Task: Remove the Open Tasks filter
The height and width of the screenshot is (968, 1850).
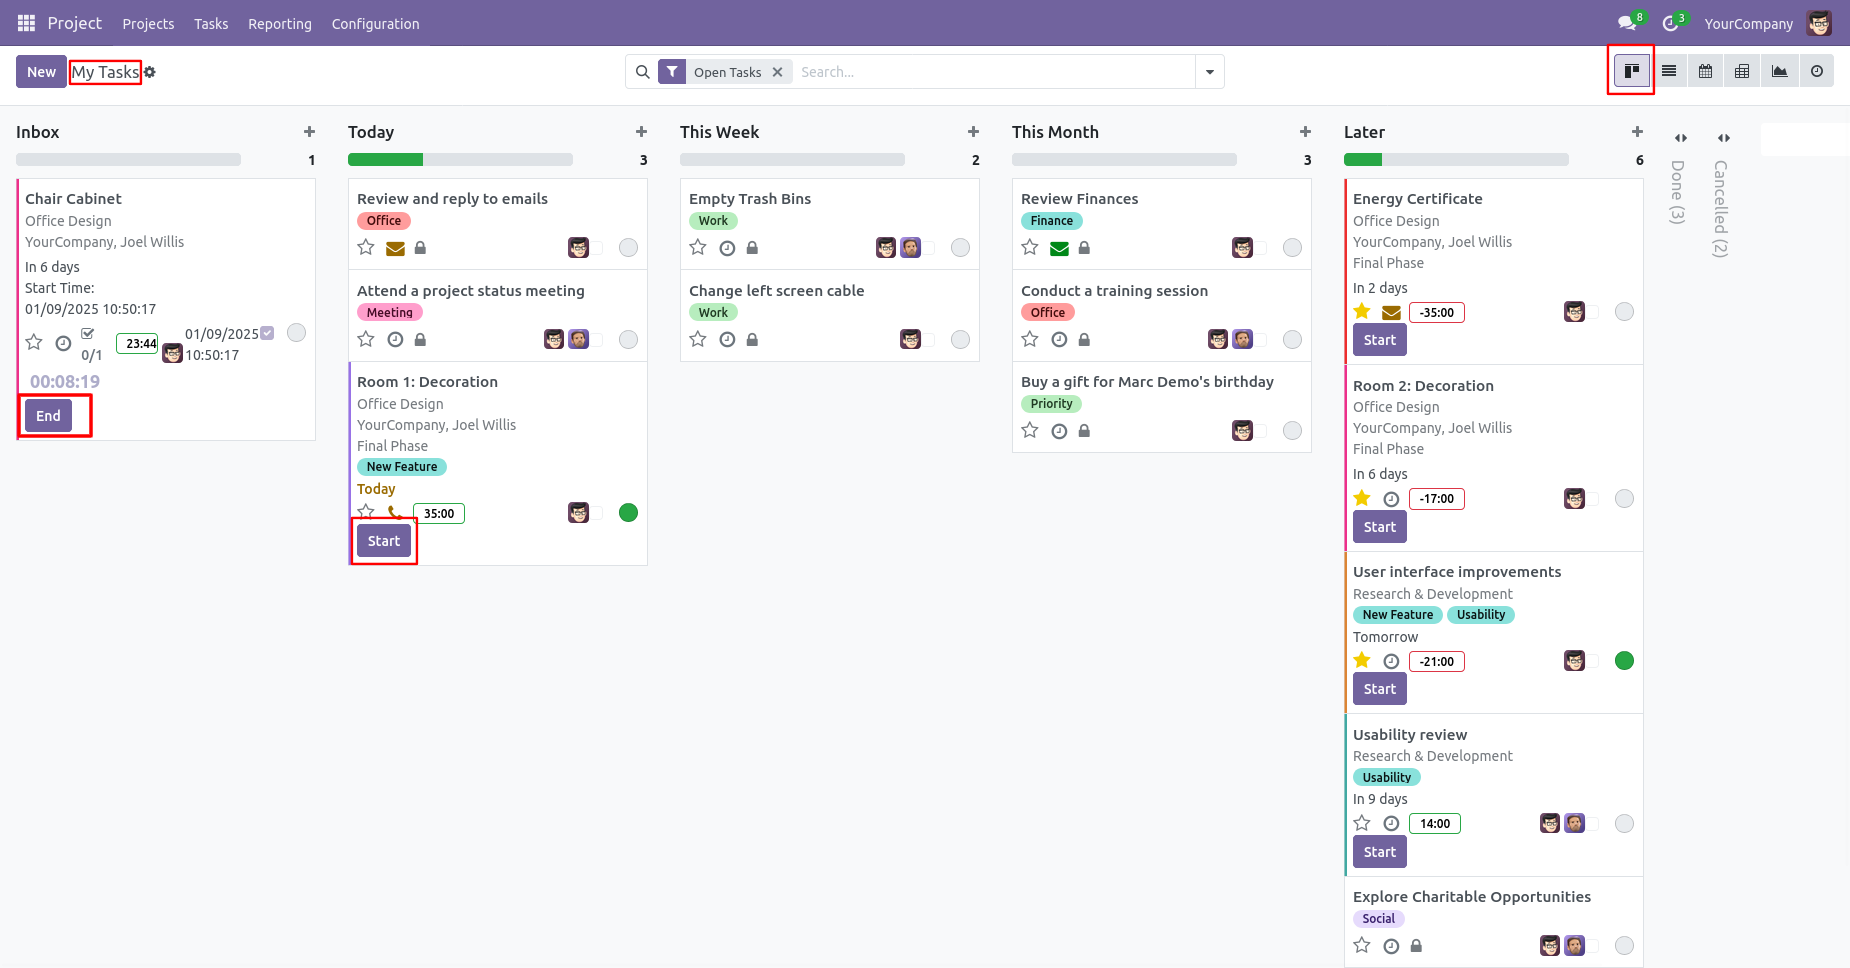Action: click(x=777, y=72)
